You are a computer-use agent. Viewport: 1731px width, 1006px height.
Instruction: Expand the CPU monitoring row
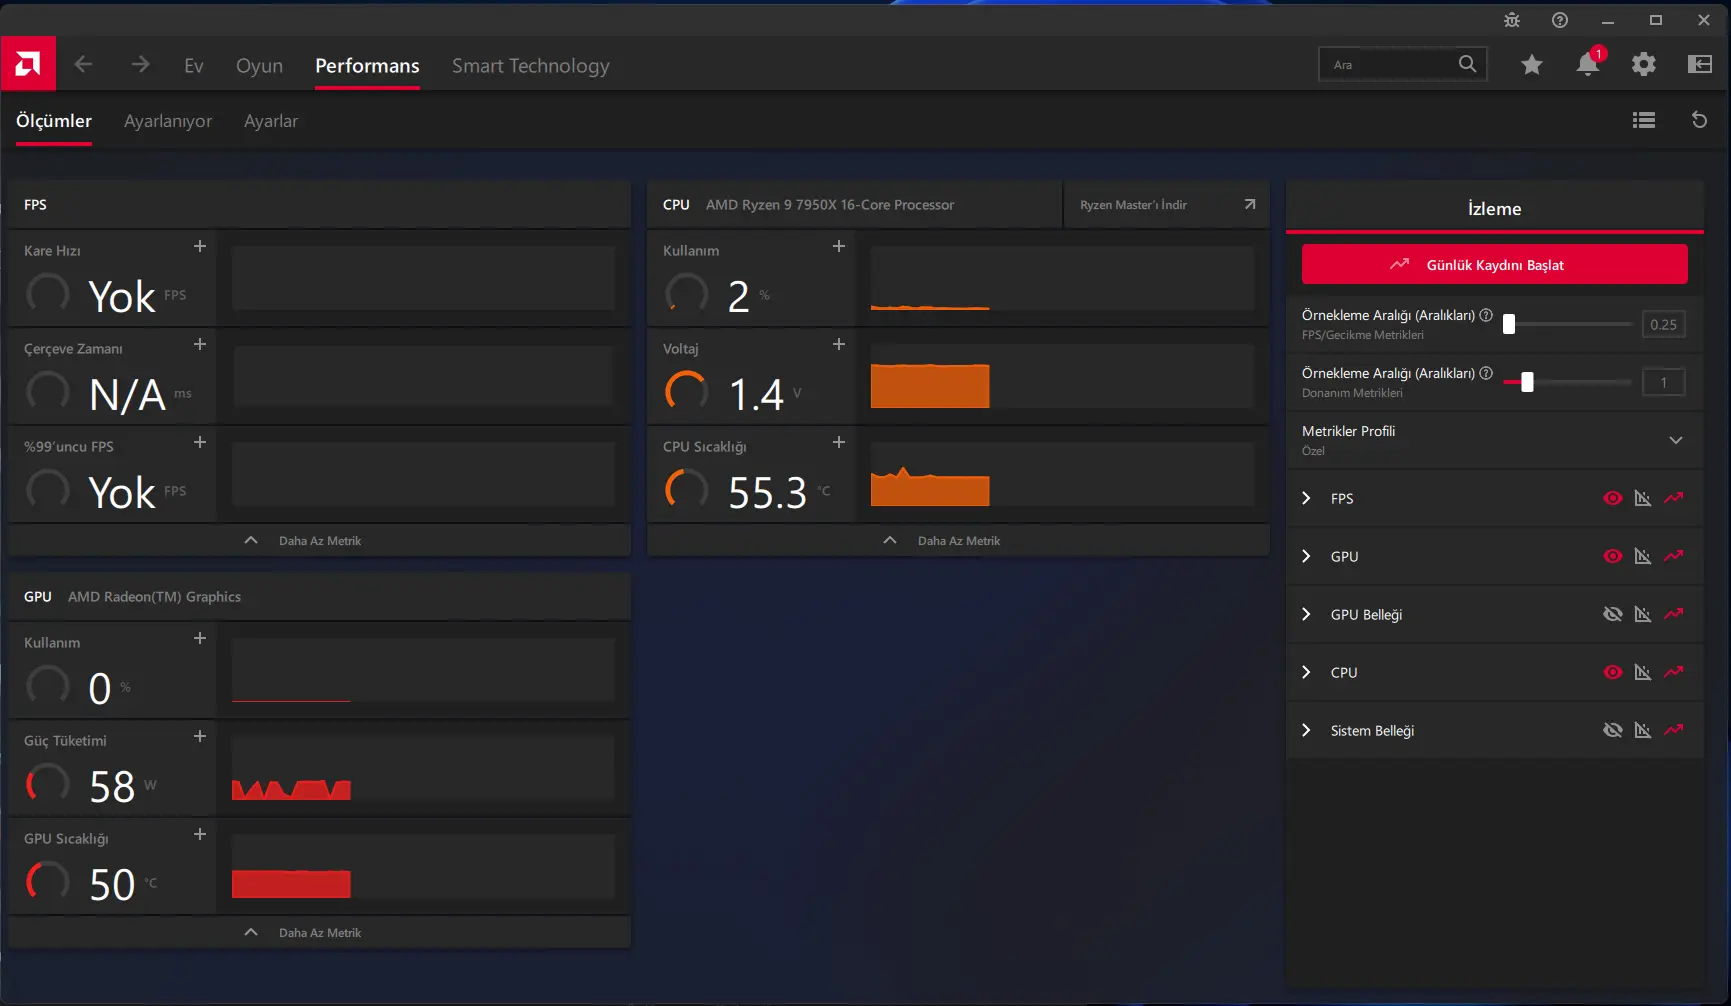pyautogui.click(x=1306, y=672)
